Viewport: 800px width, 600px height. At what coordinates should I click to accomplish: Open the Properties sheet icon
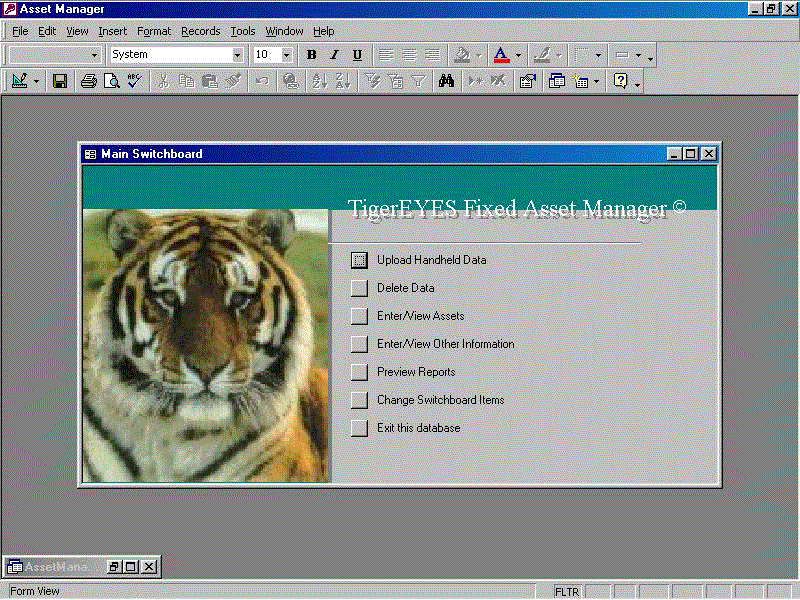pyautogui.click(x=528, y=81)
